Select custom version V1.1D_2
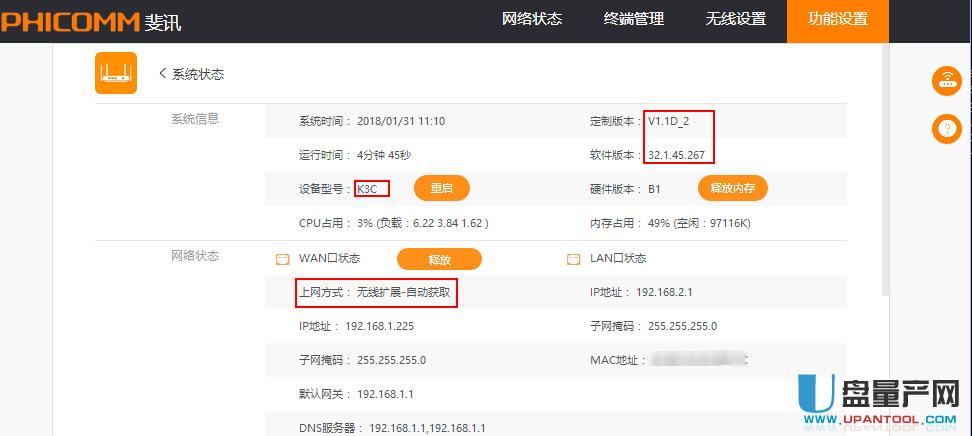Viewport: 972px width, 436px height. click(x=668, y=122)
